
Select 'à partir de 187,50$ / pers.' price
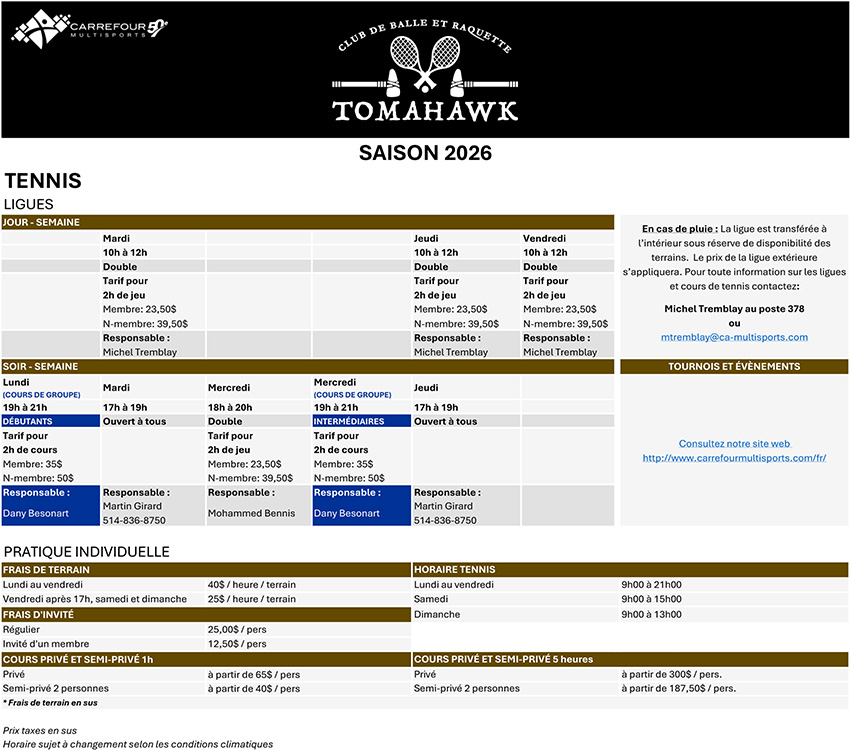(678, 688)
